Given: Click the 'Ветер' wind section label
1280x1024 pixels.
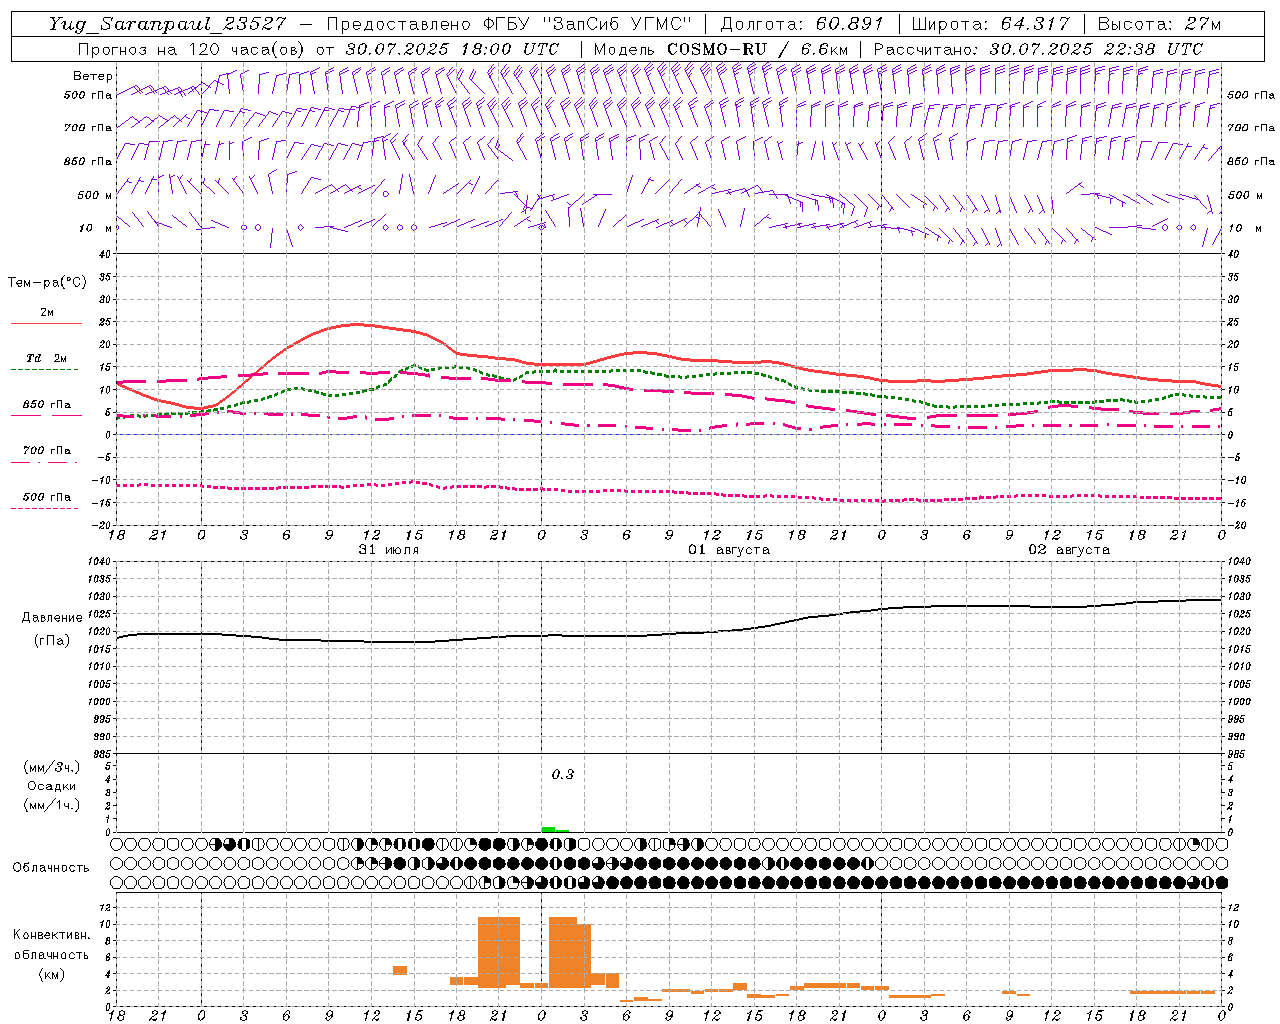Looking at the screenshot, I should tap(93, 76).
